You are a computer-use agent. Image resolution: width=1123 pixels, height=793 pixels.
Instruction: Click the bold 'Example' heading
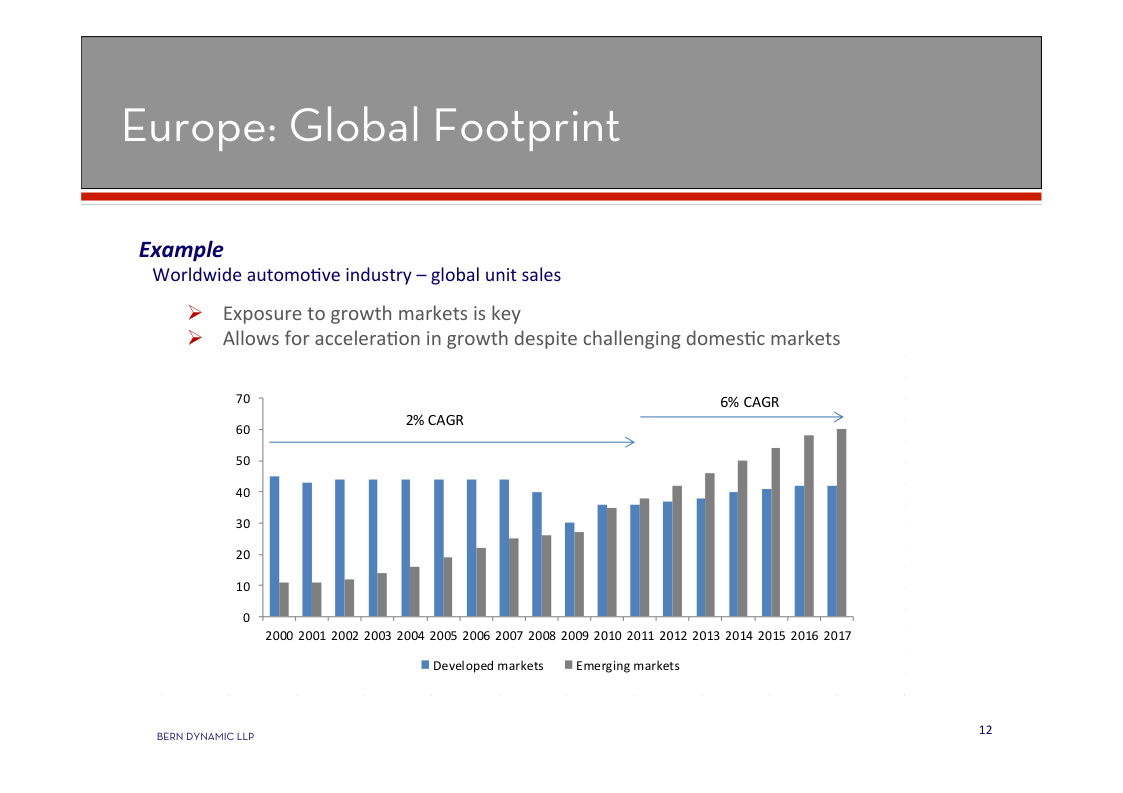(x=180, y=249)
